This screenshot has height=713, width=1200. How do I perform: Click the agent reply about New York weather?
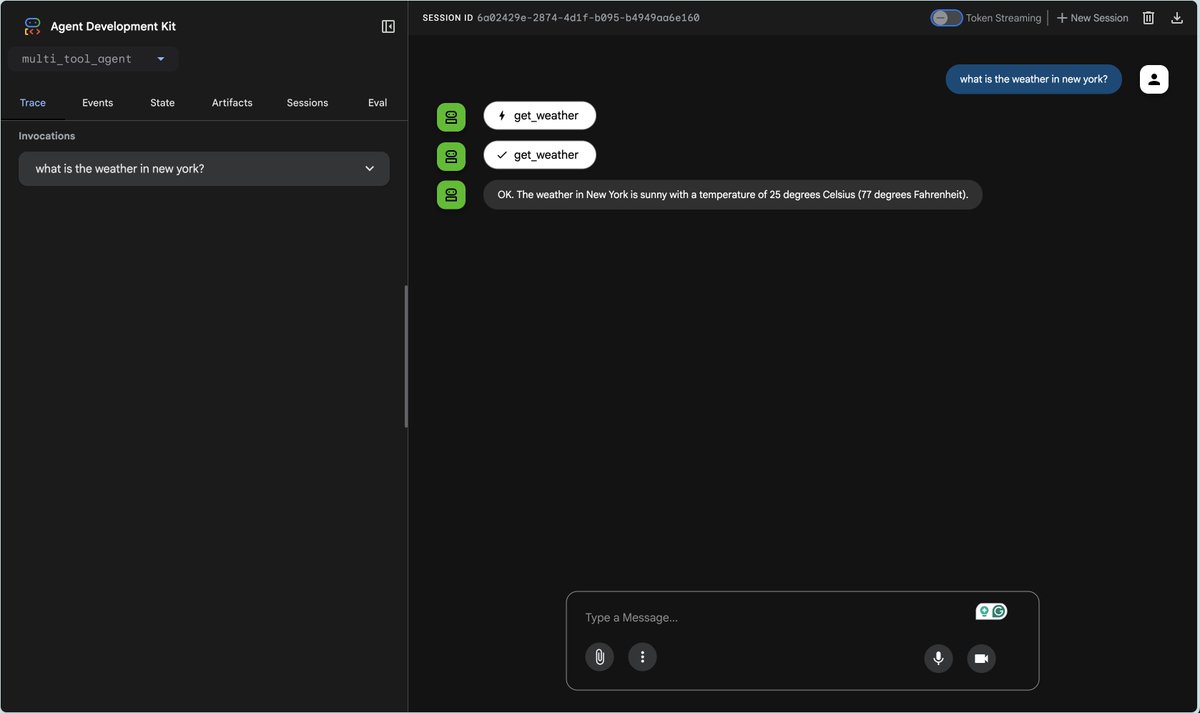[732, 195]
